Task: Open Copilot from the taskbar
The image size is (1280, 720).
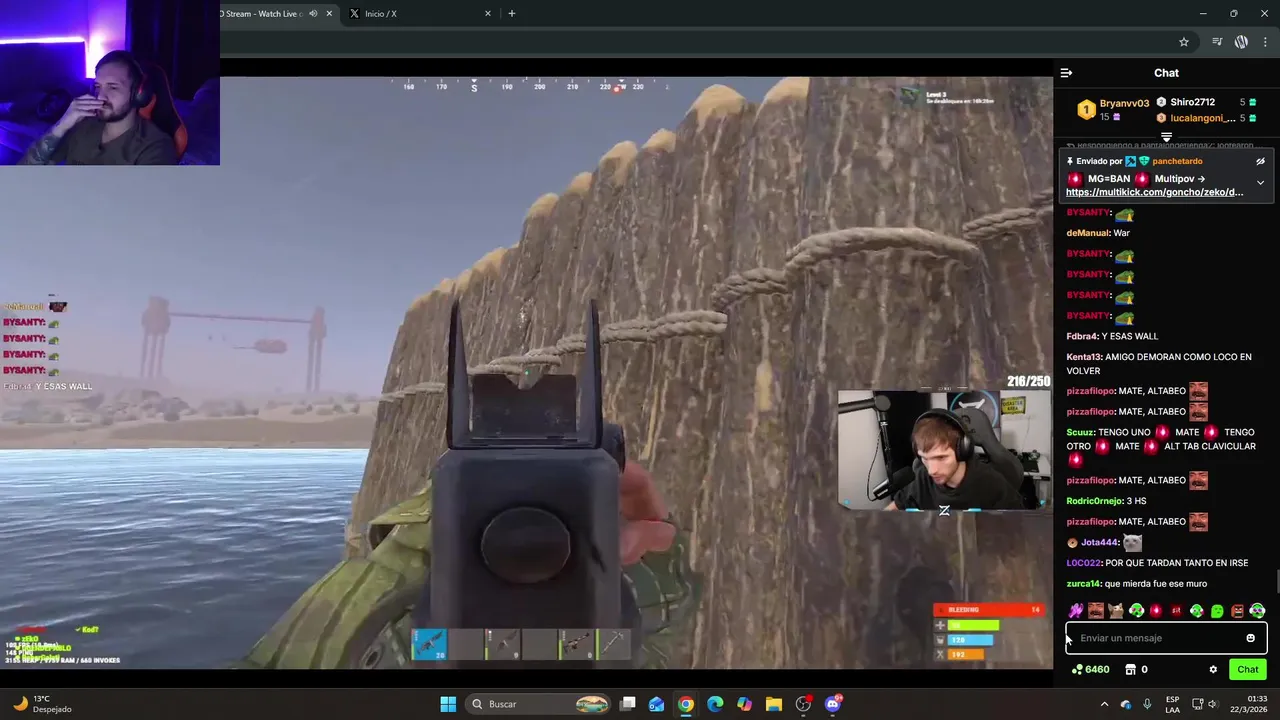Action: 744,704
